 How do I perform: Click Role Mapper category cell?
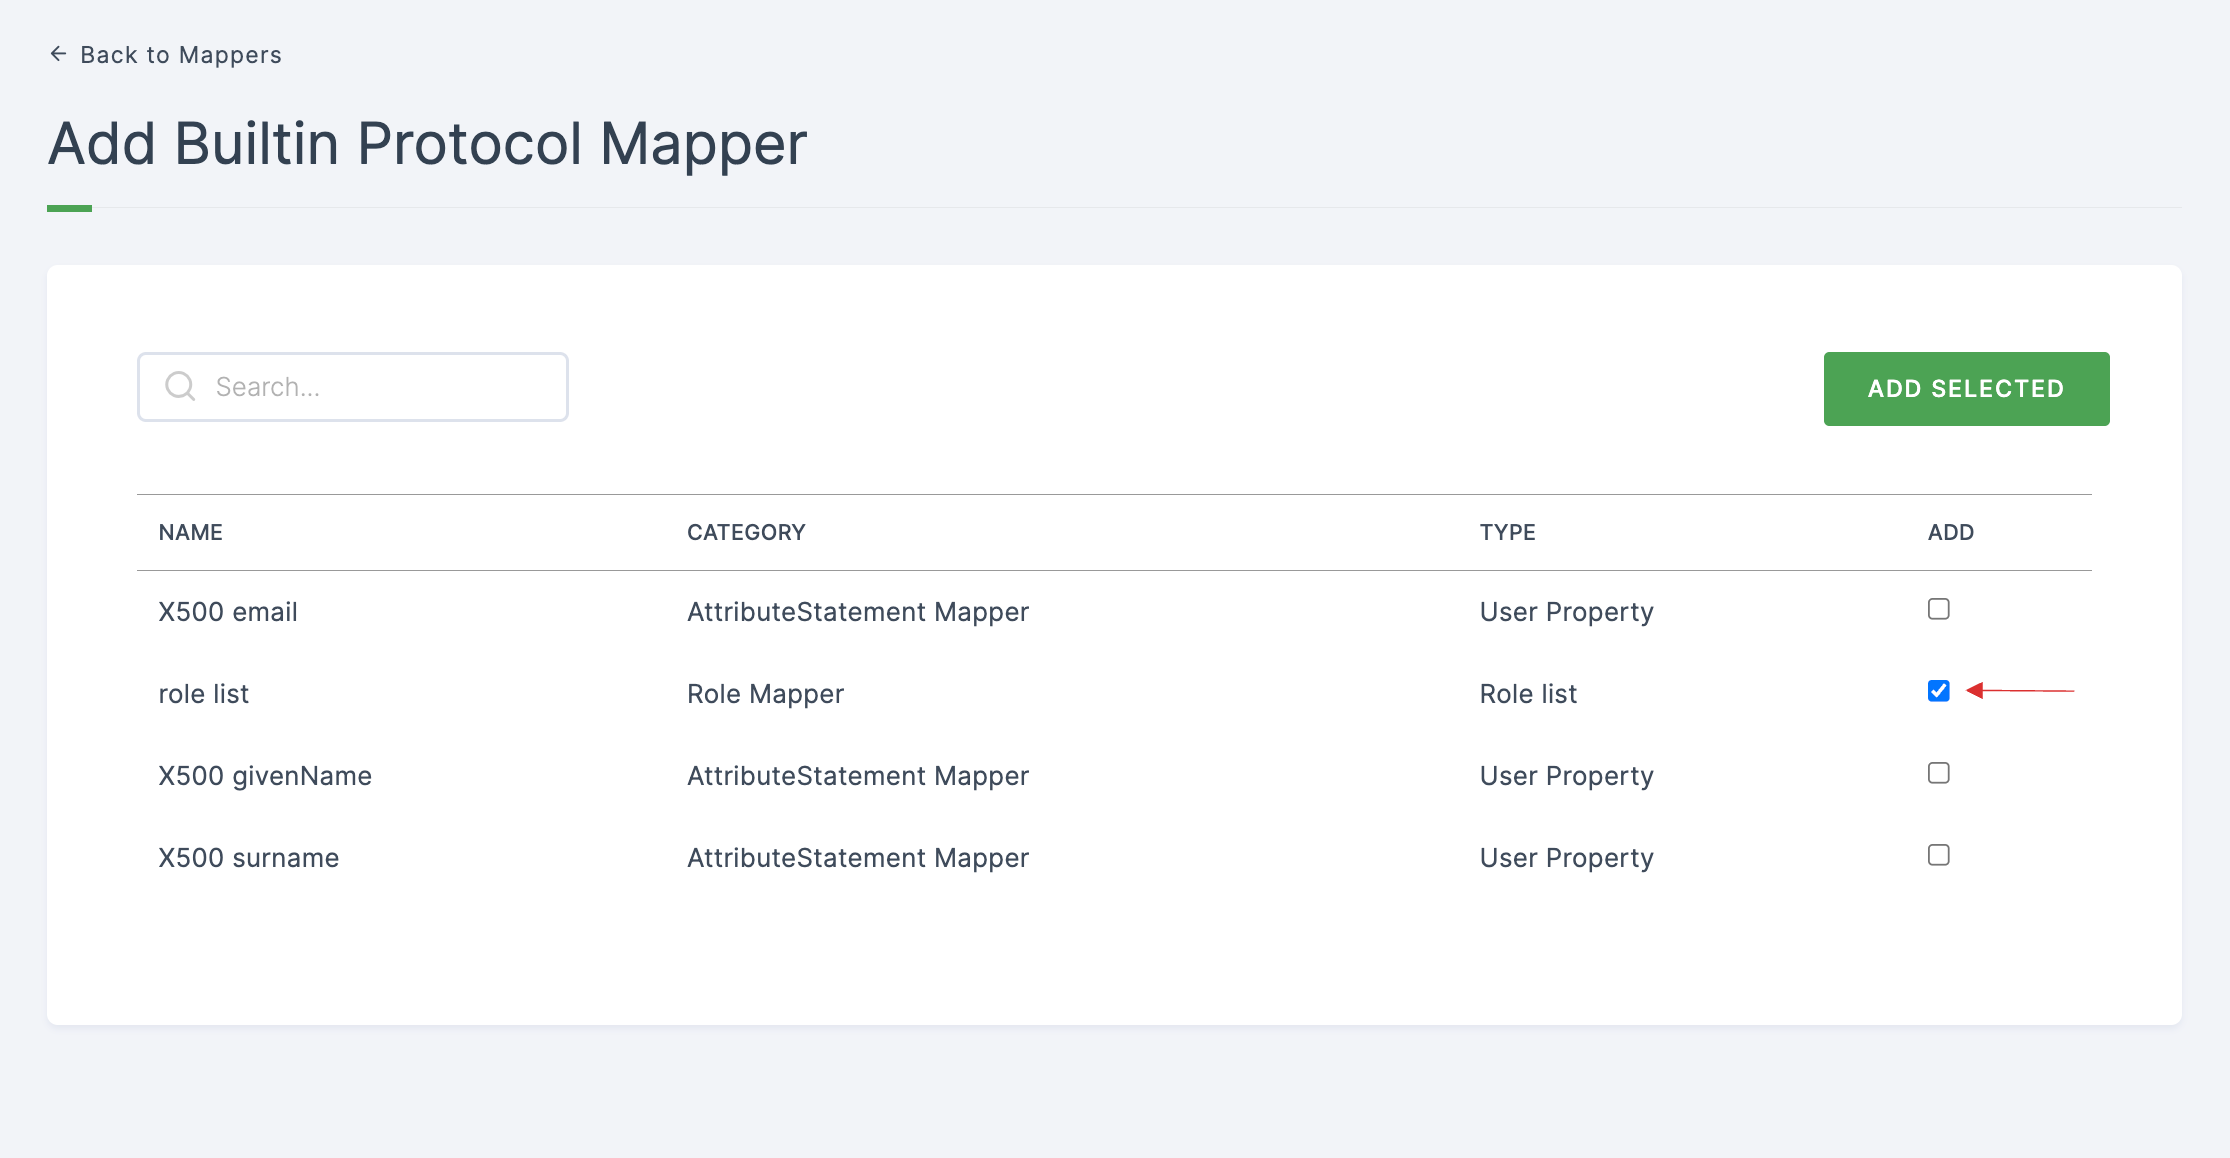click(765, 694)
